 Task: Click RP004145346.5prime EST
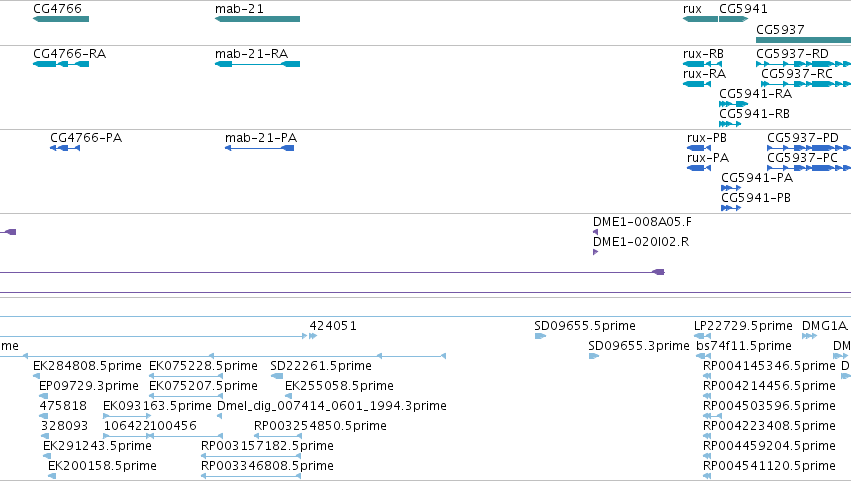pyautogui.click(x=707, y=376)
